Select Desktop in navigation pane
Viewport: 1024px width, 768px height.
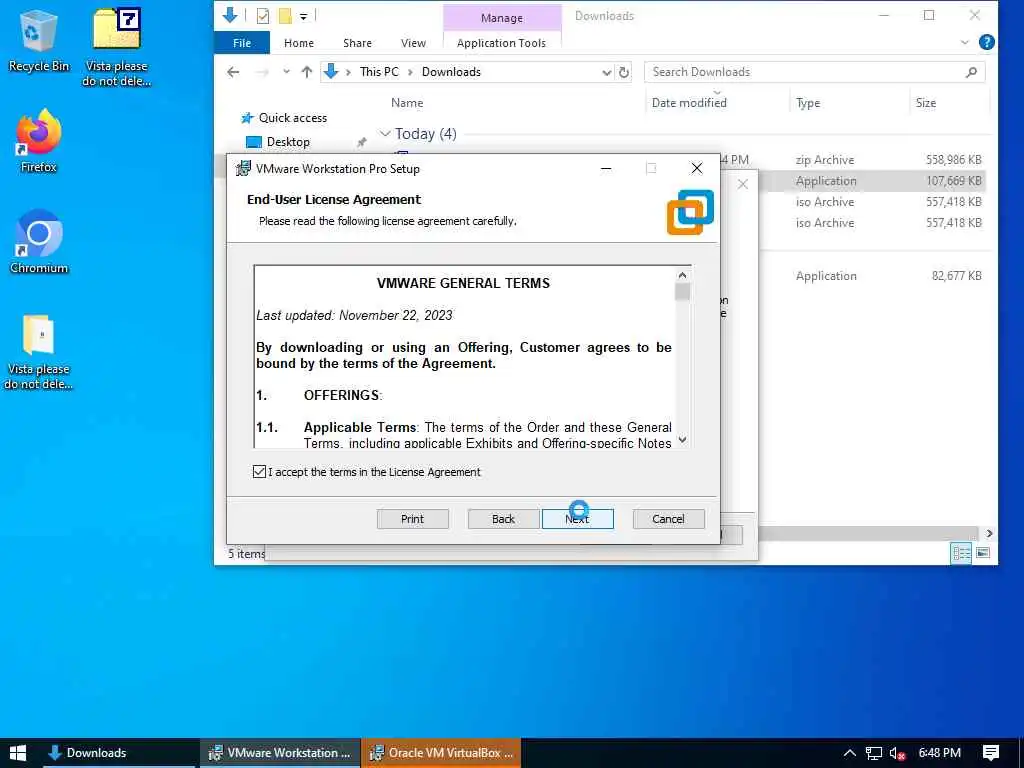point(288,142)
